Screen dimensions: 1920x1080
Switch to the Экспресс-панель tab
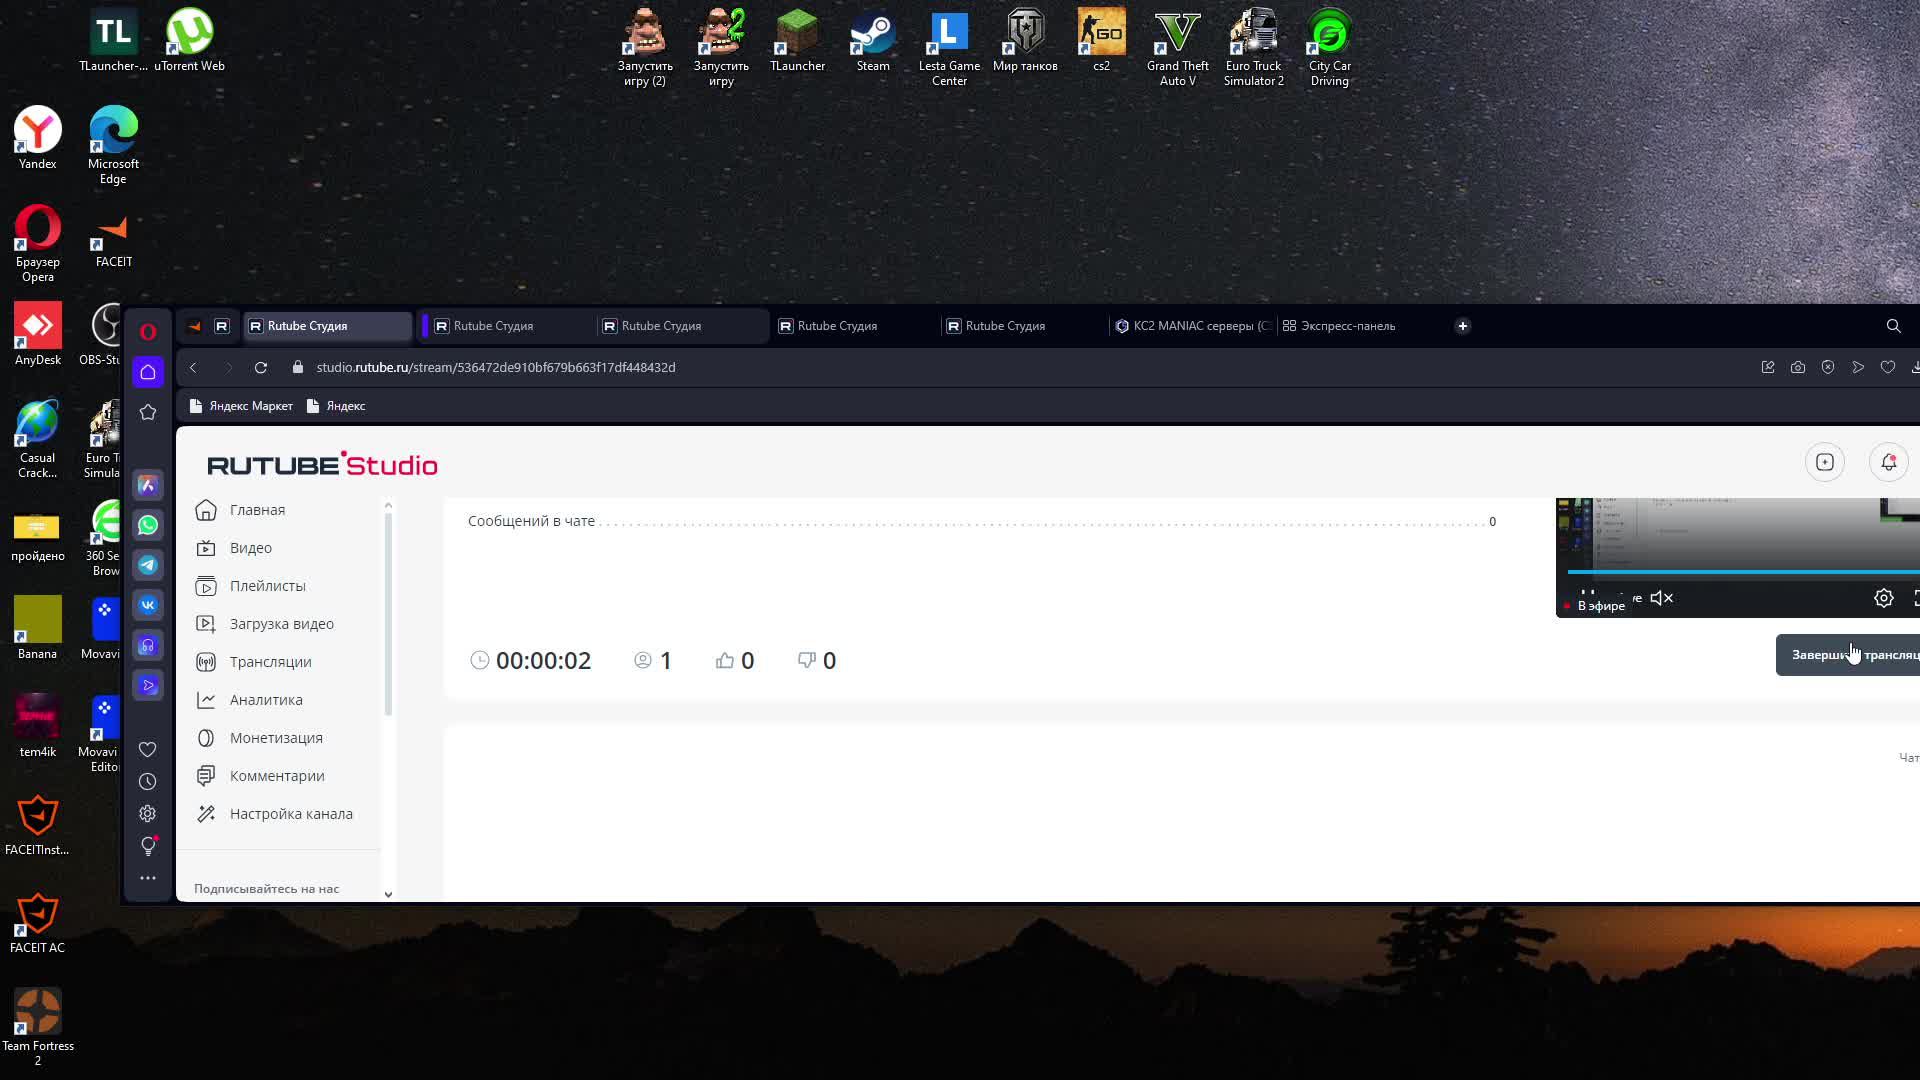click(1340, 326)
